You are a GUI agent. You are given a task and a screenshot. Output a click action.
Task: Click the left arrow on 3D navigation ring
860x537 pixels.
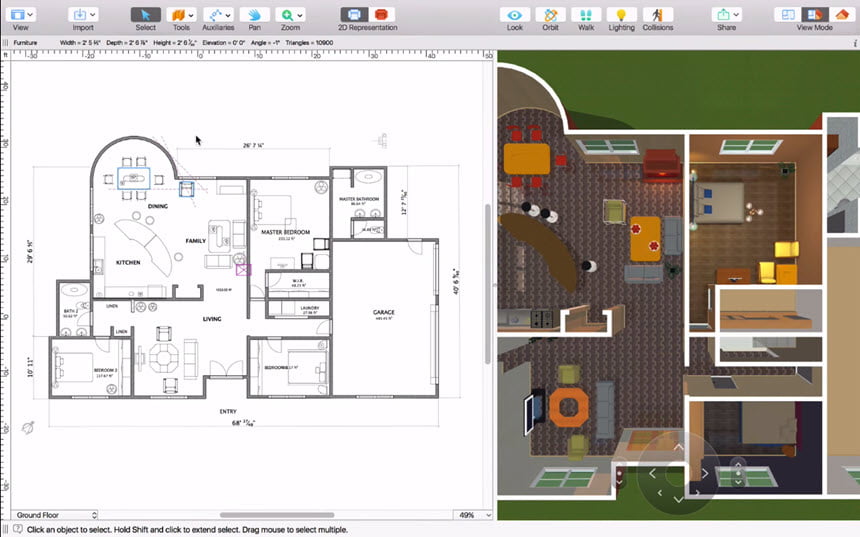652,473
